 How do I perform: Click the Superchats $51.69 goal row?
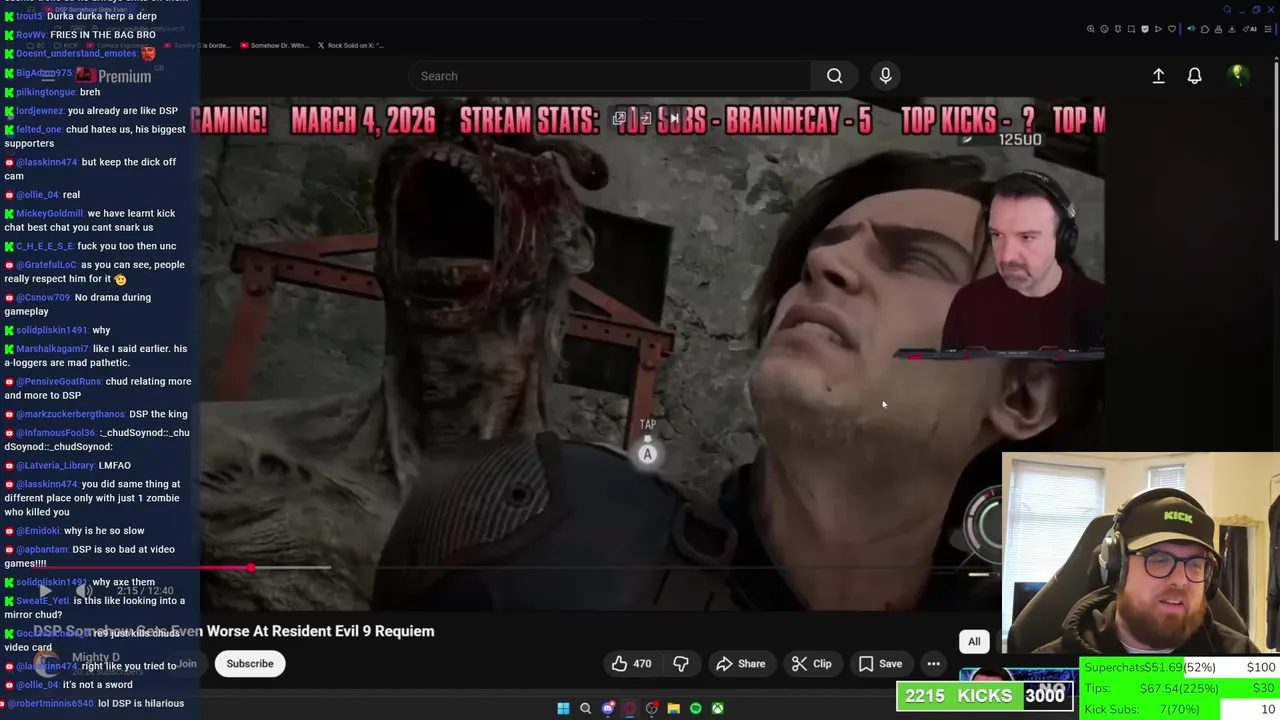coord(1179,668)
